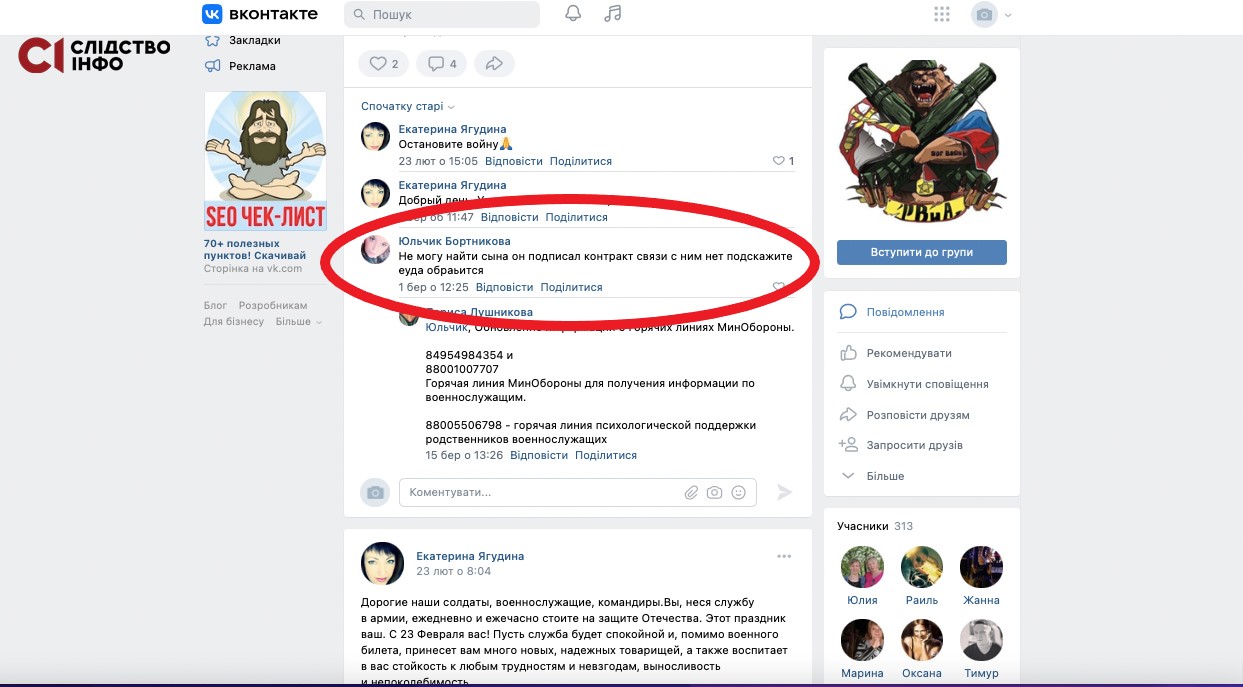Click date 23 лют о 15:05
The width and height of the screenshot is (1243, 687).
point(438,161)
